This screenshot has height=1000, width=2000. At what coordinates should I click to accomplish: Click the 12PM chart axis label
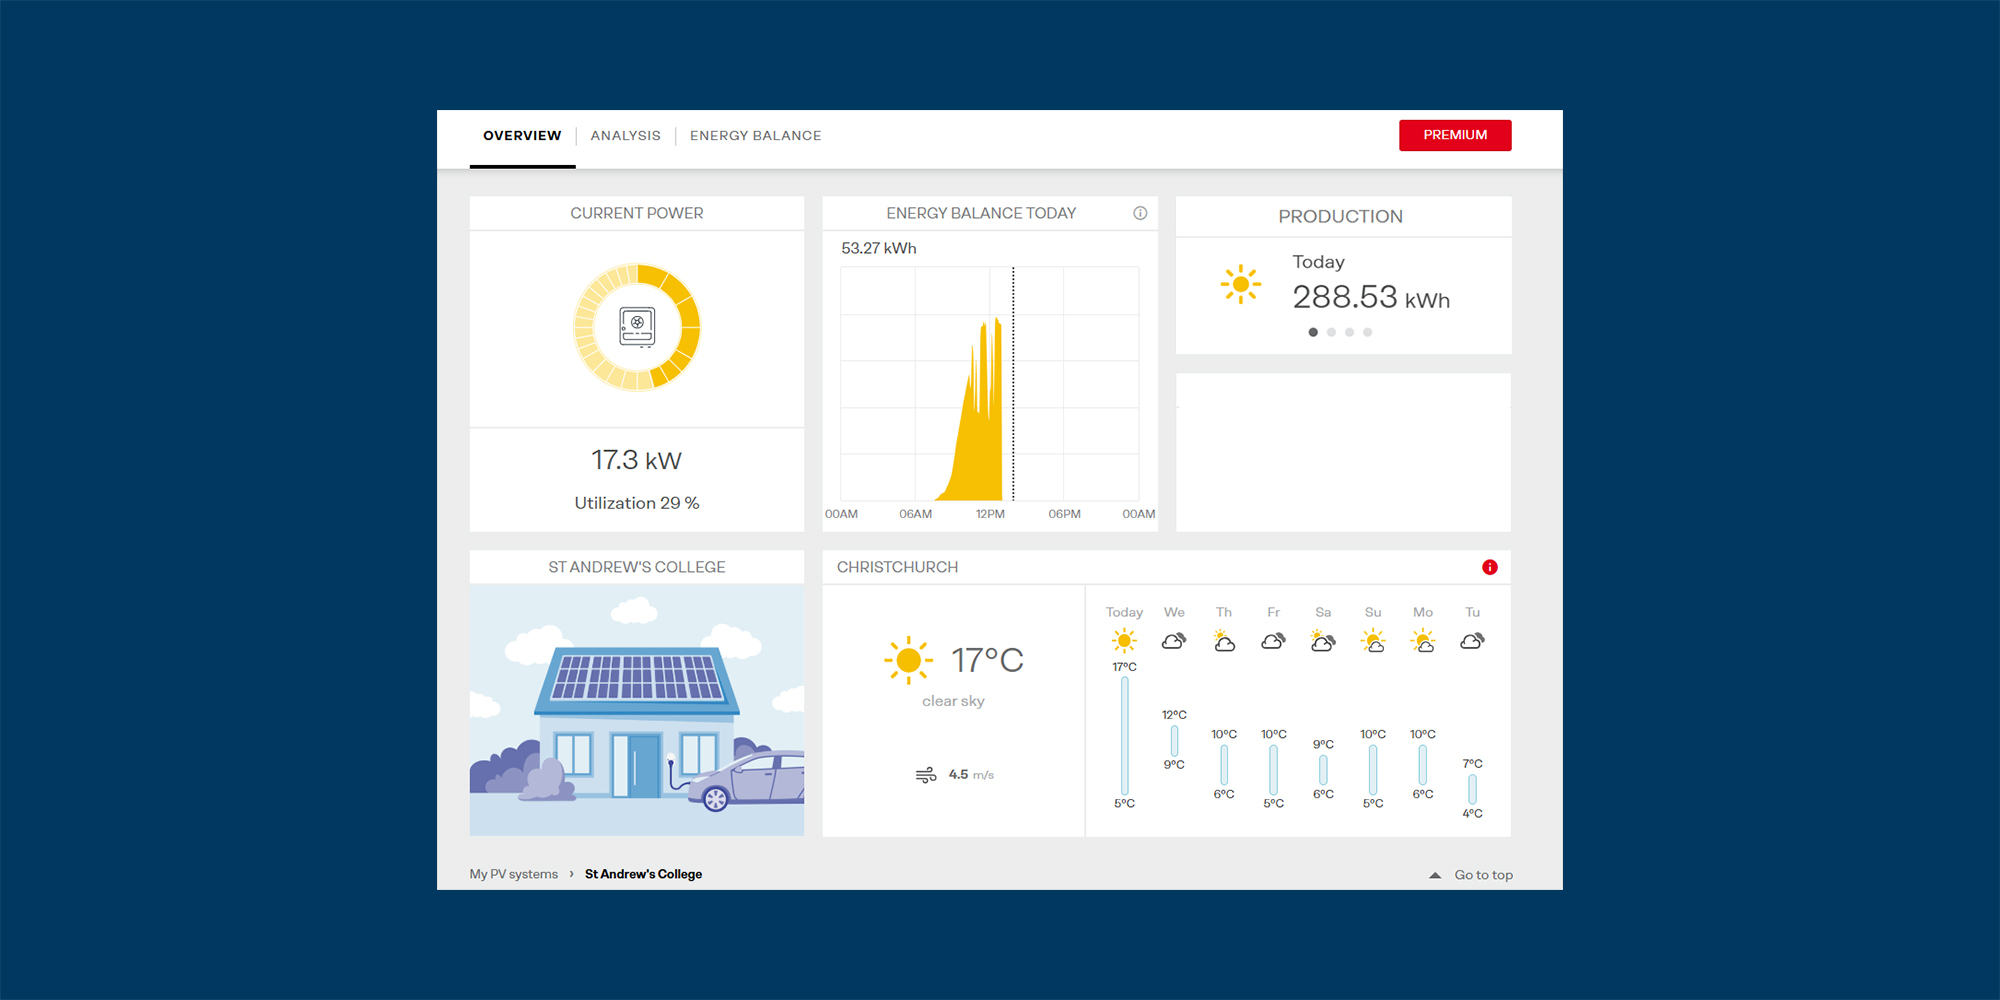point(990,514)
